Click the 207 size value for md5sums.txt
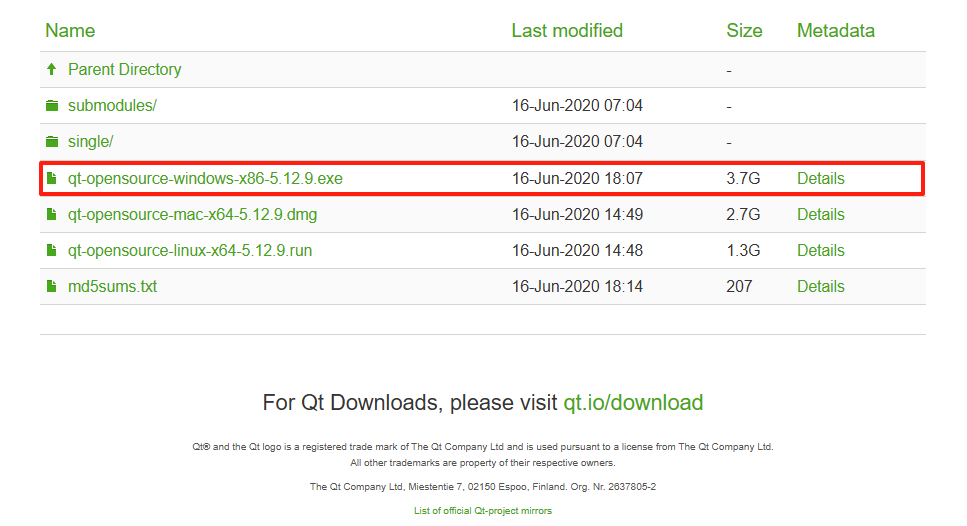Viewport: 967px width, 526px height. tap(739, 286)
